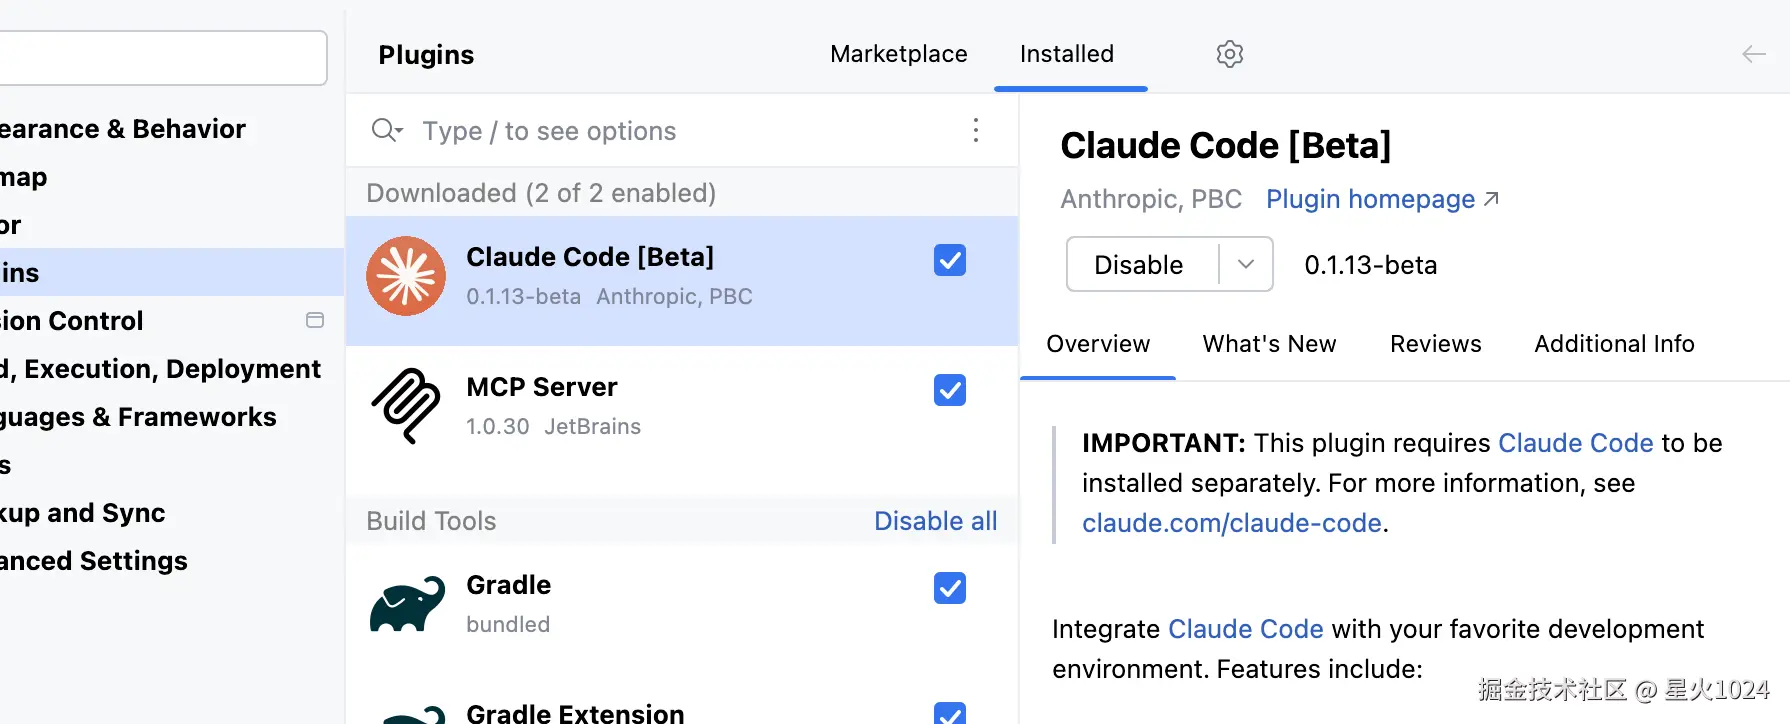Disable the Gradle plugin checkbox

(949, 588)
